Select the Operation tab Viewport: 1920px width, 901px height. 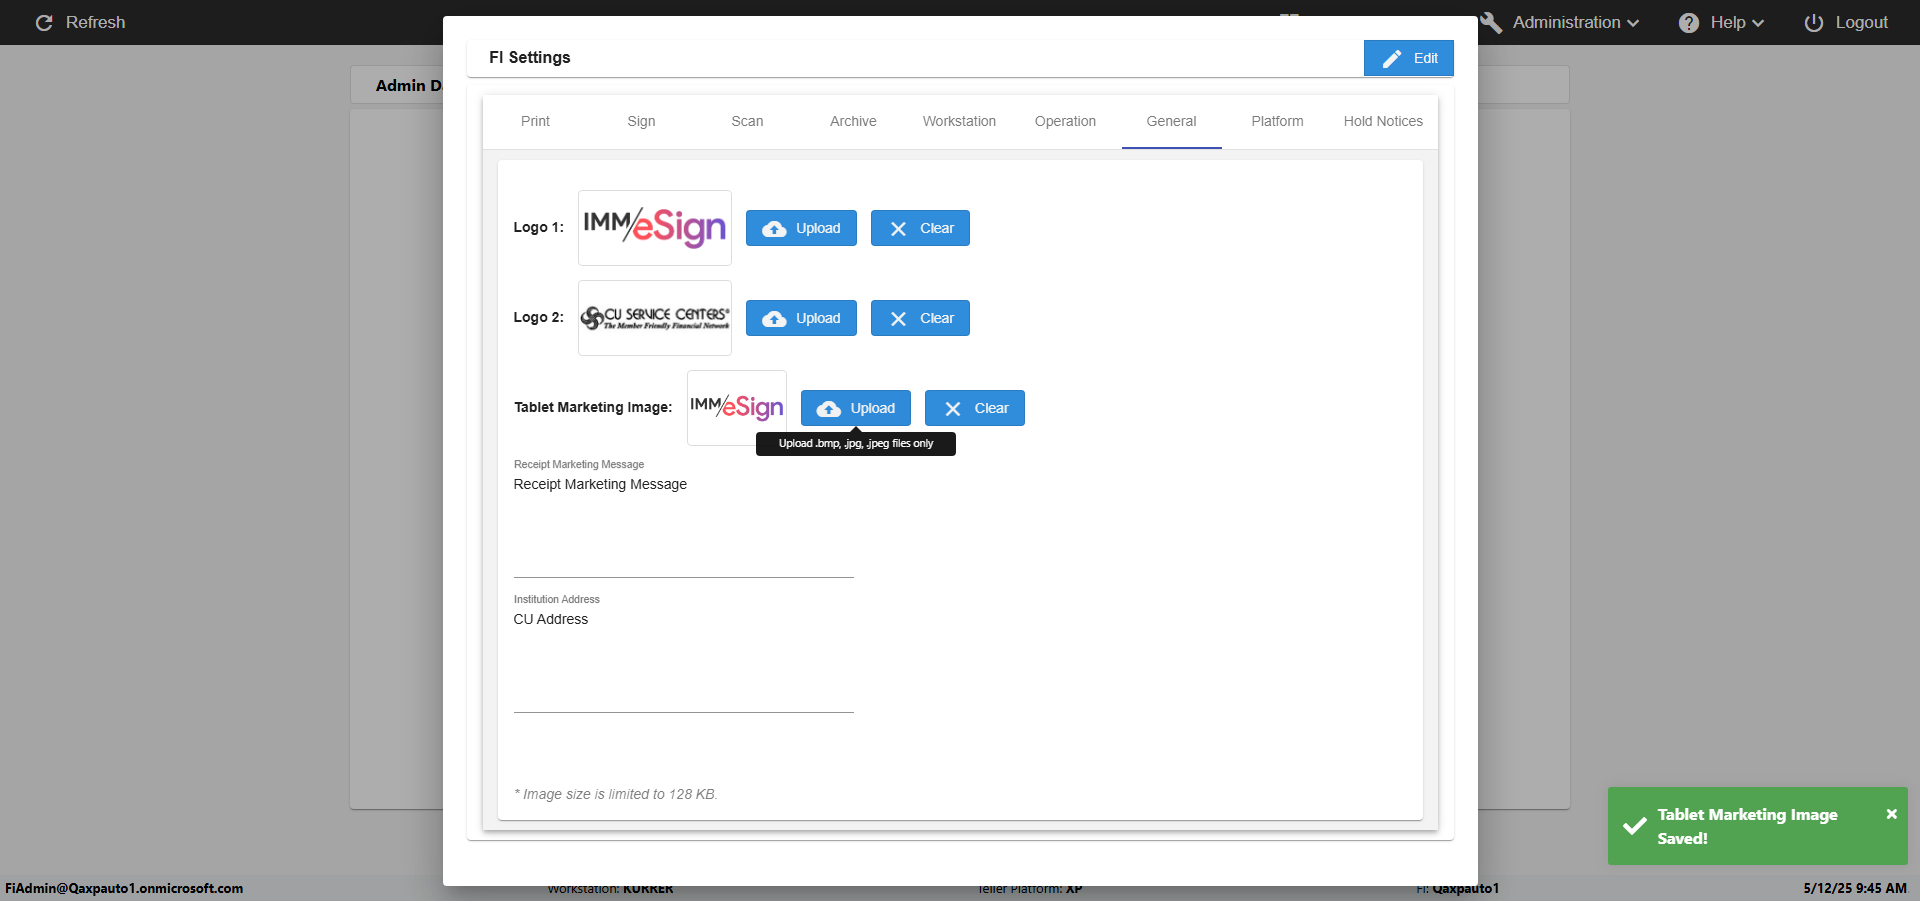pos(1065,121)
